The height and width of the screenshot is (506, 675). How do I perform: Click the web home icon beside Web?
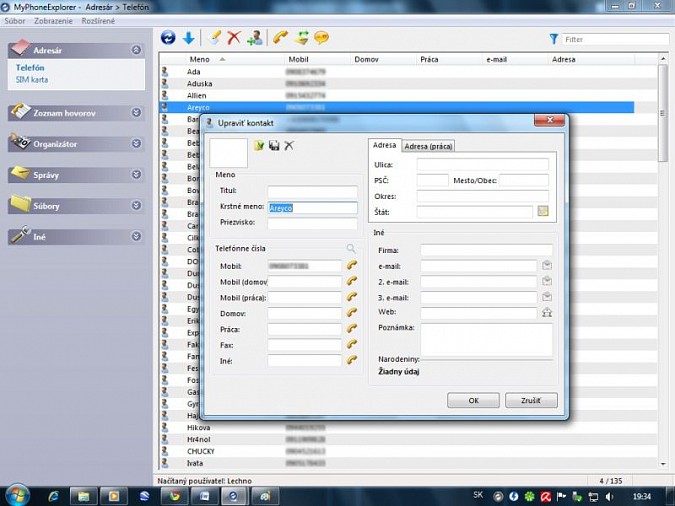547,312
